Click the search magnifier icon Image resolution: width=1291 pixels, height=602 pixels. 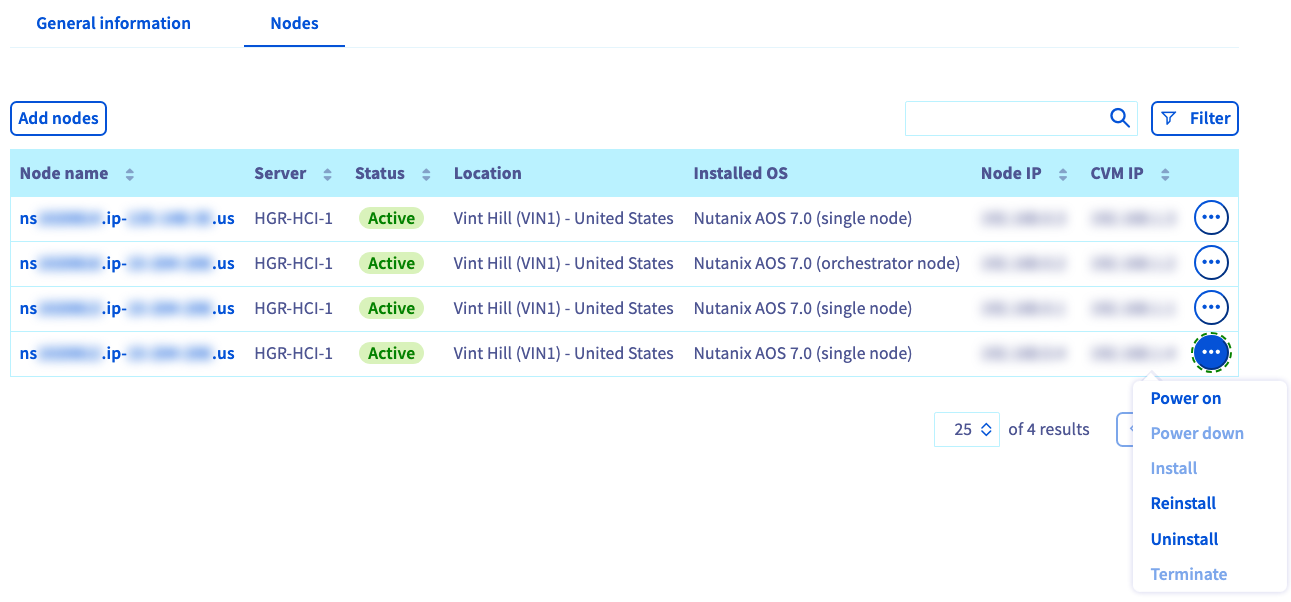pos(1120,118)
